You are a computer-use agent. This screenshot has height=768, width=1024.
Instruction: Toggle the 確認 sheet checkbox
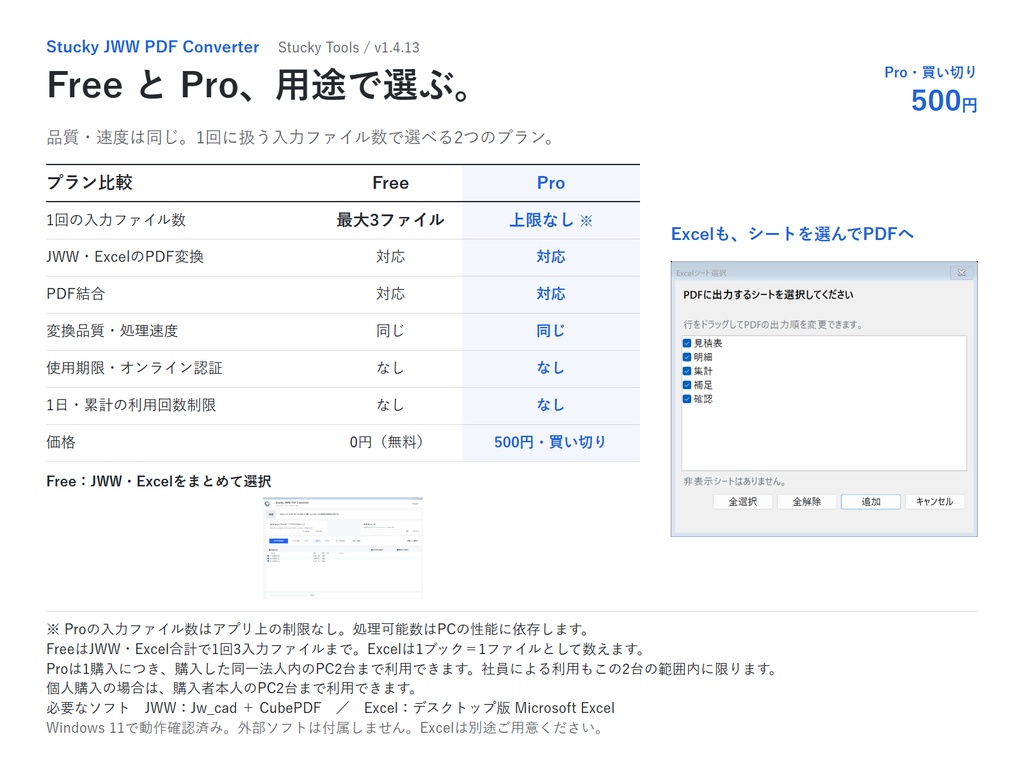click(x=687, y=398)
